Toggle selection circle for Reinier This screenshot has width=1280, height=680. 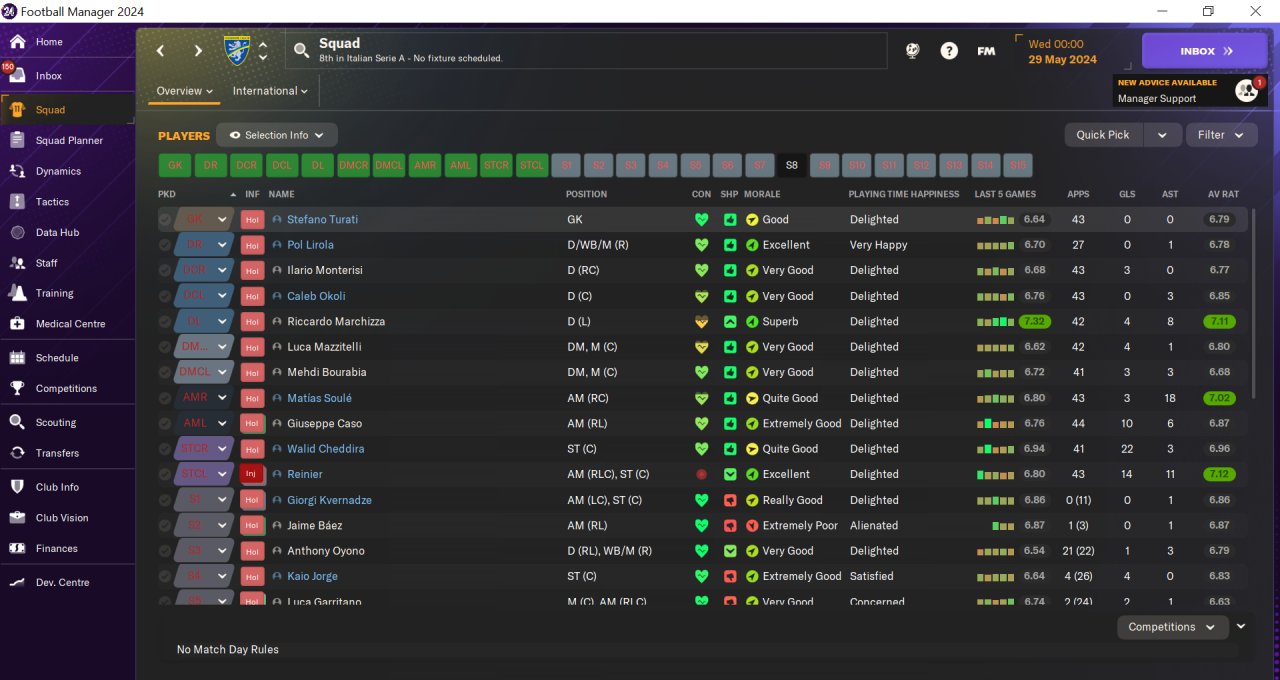tap(165, 475)
